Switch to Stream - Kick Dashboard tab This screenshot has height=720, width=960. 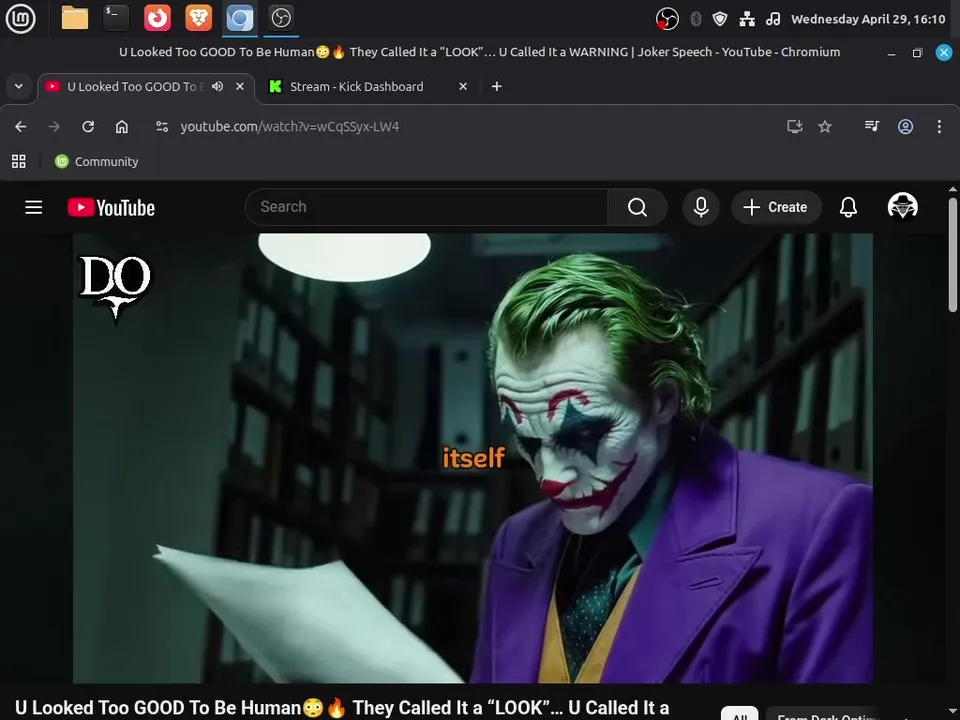pos(356,87)
